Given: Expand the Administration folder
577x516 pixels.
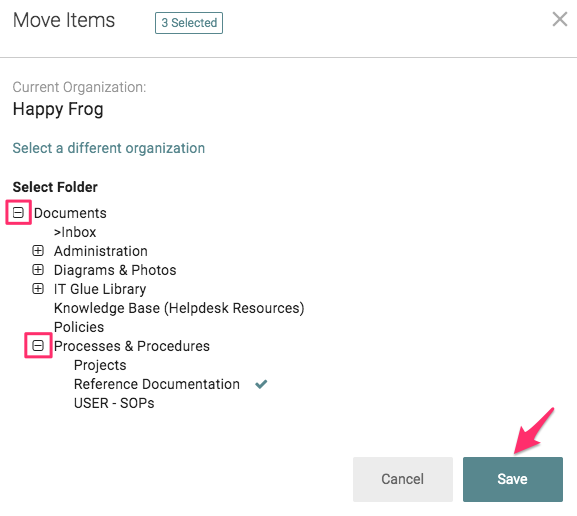Looking at the screenshot, I should pos(38,251).
